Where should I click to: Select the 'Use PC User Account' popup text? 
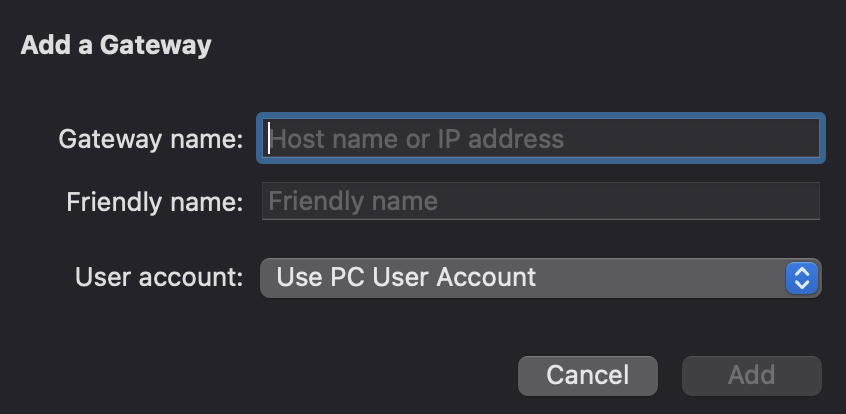click(406, 277)
